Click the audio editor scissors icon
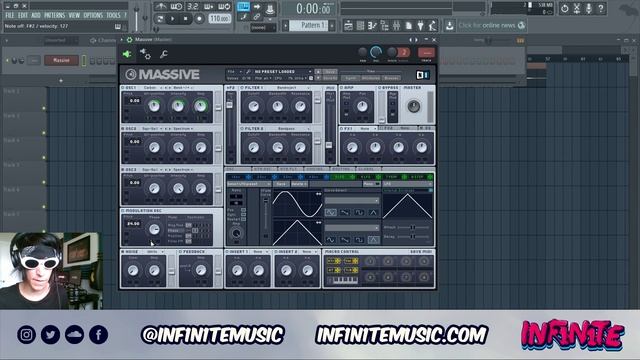Image resolution: width=640 pixels, height=360 pixels. coord(577,8)
